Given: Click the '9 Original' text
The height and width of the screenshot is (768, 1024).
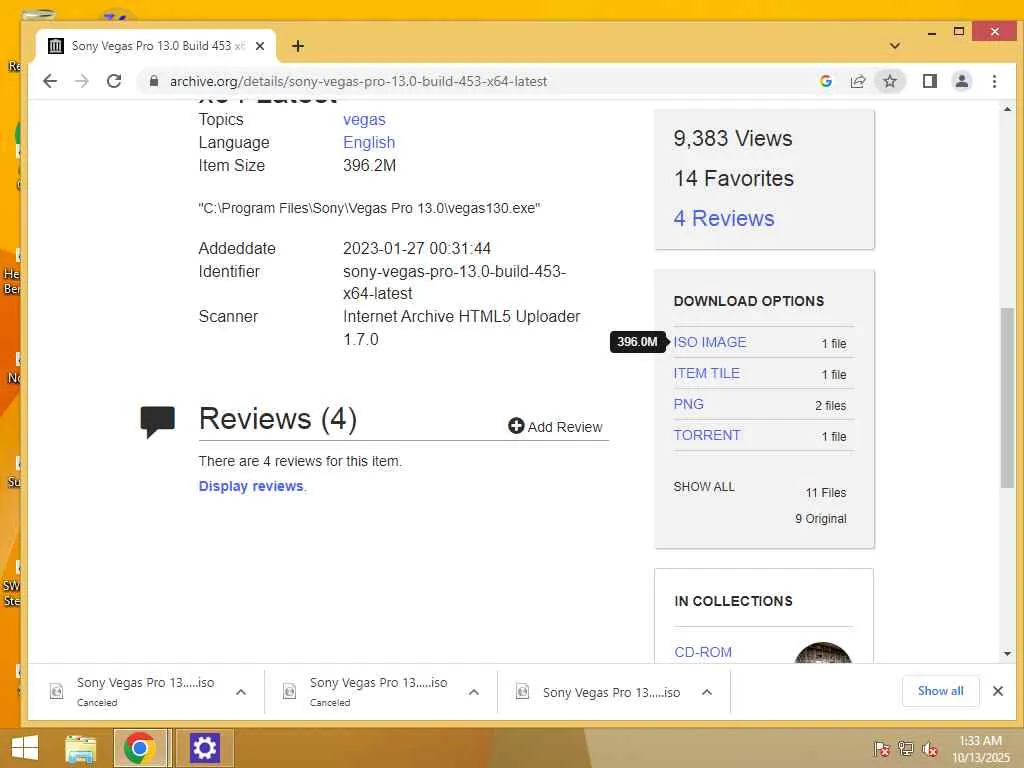Looking at the screenshot, I should [x=821, y=519].
